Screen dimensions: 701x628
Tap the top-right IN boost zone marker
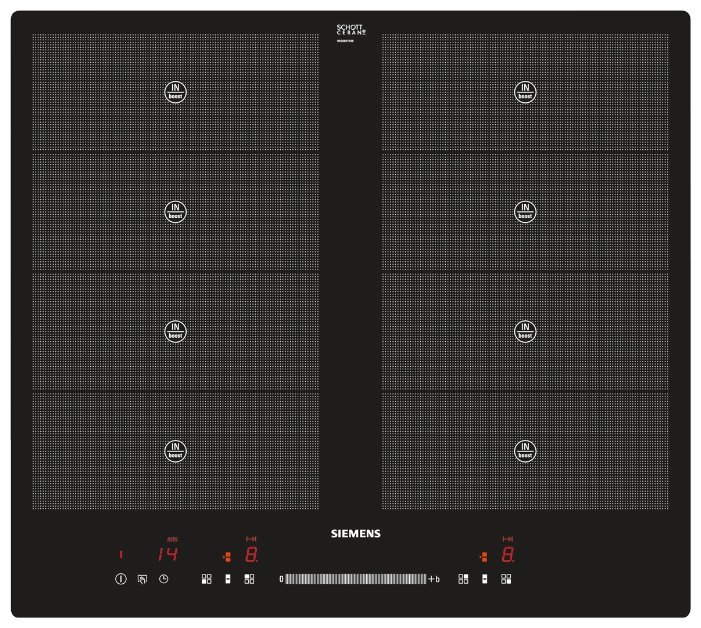pos(525,92)
